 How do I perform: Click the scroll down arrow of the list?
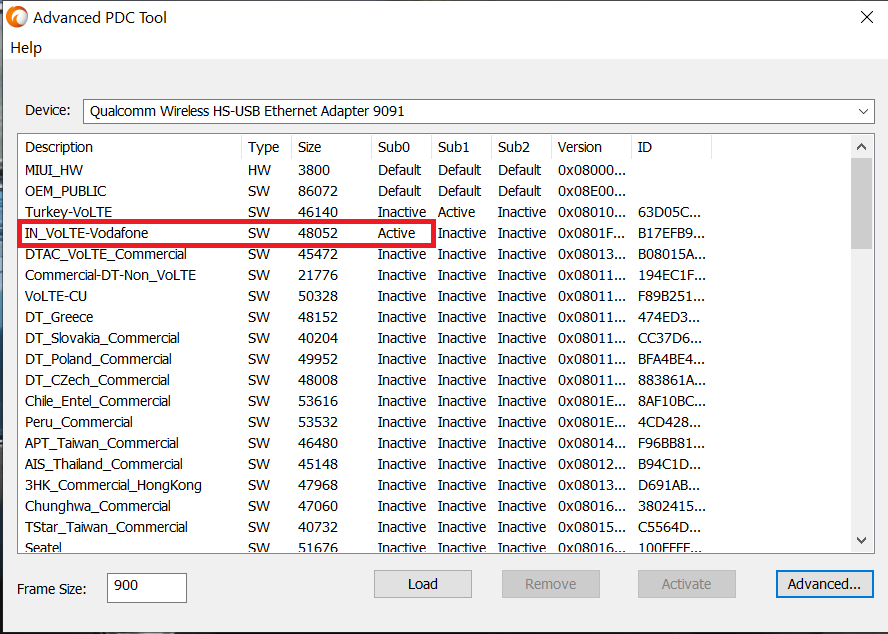[x=861, y=540]
